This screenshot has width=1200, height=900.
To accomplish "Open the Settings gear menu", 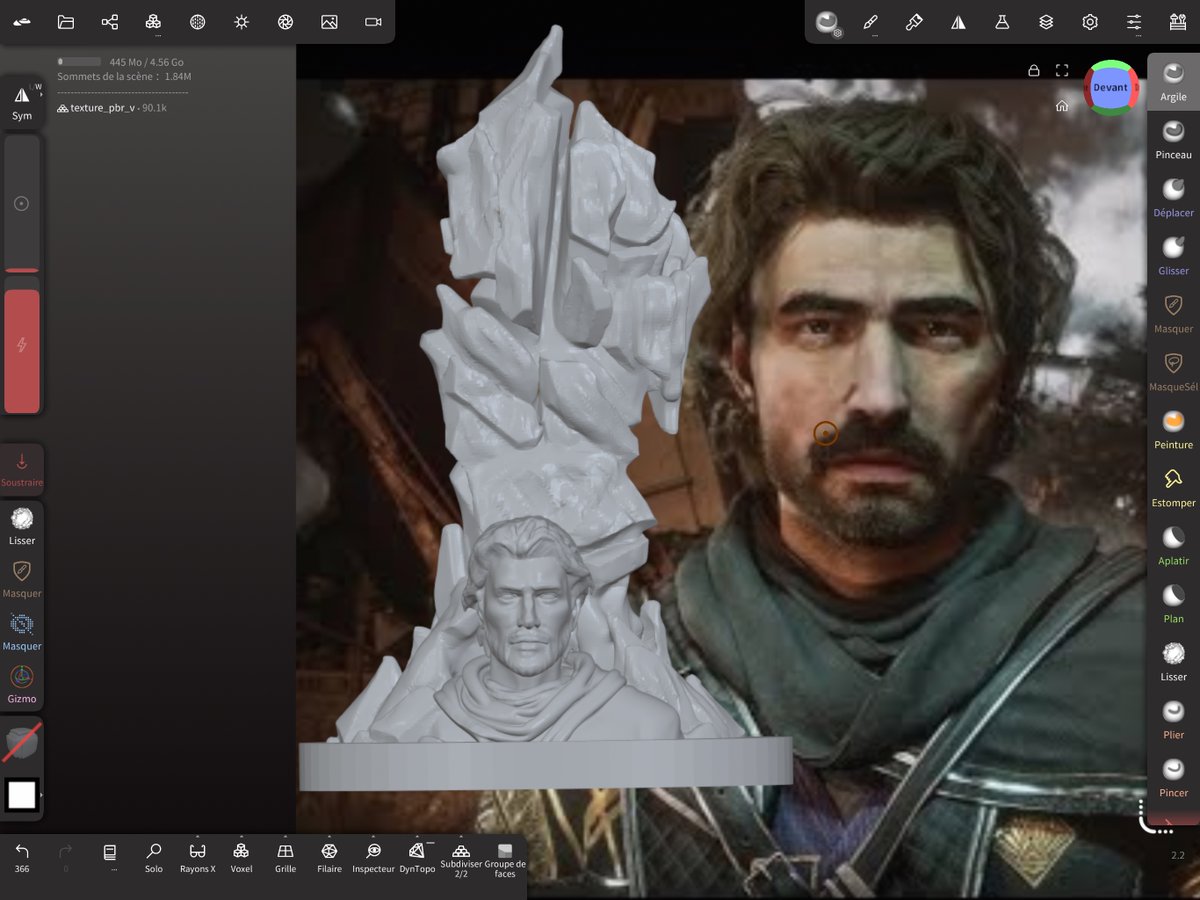I will pos(1090,22).
